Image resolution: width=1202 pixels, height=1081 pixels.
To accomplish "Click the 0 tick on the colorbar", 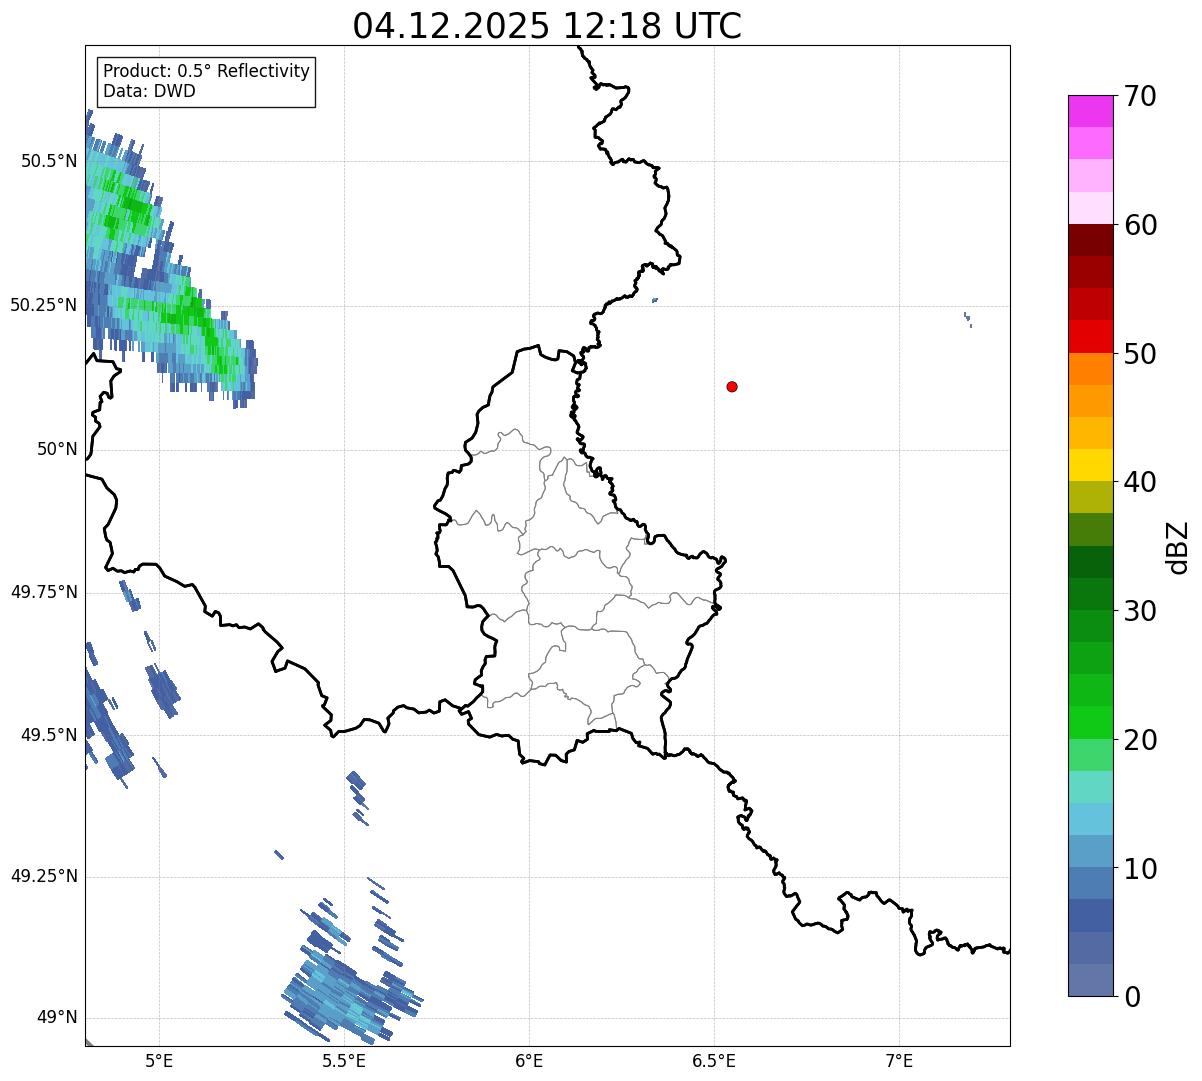I will click(x=1132, y=997).
